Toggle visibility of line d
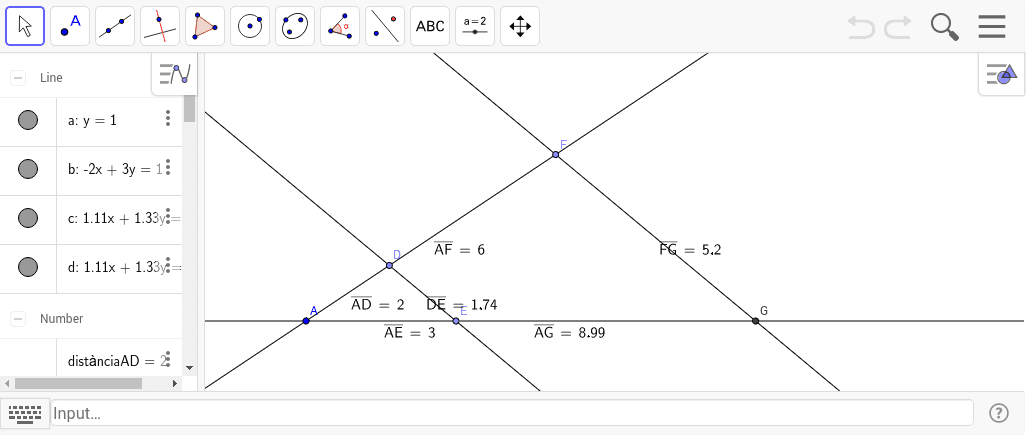 (27, 266)
